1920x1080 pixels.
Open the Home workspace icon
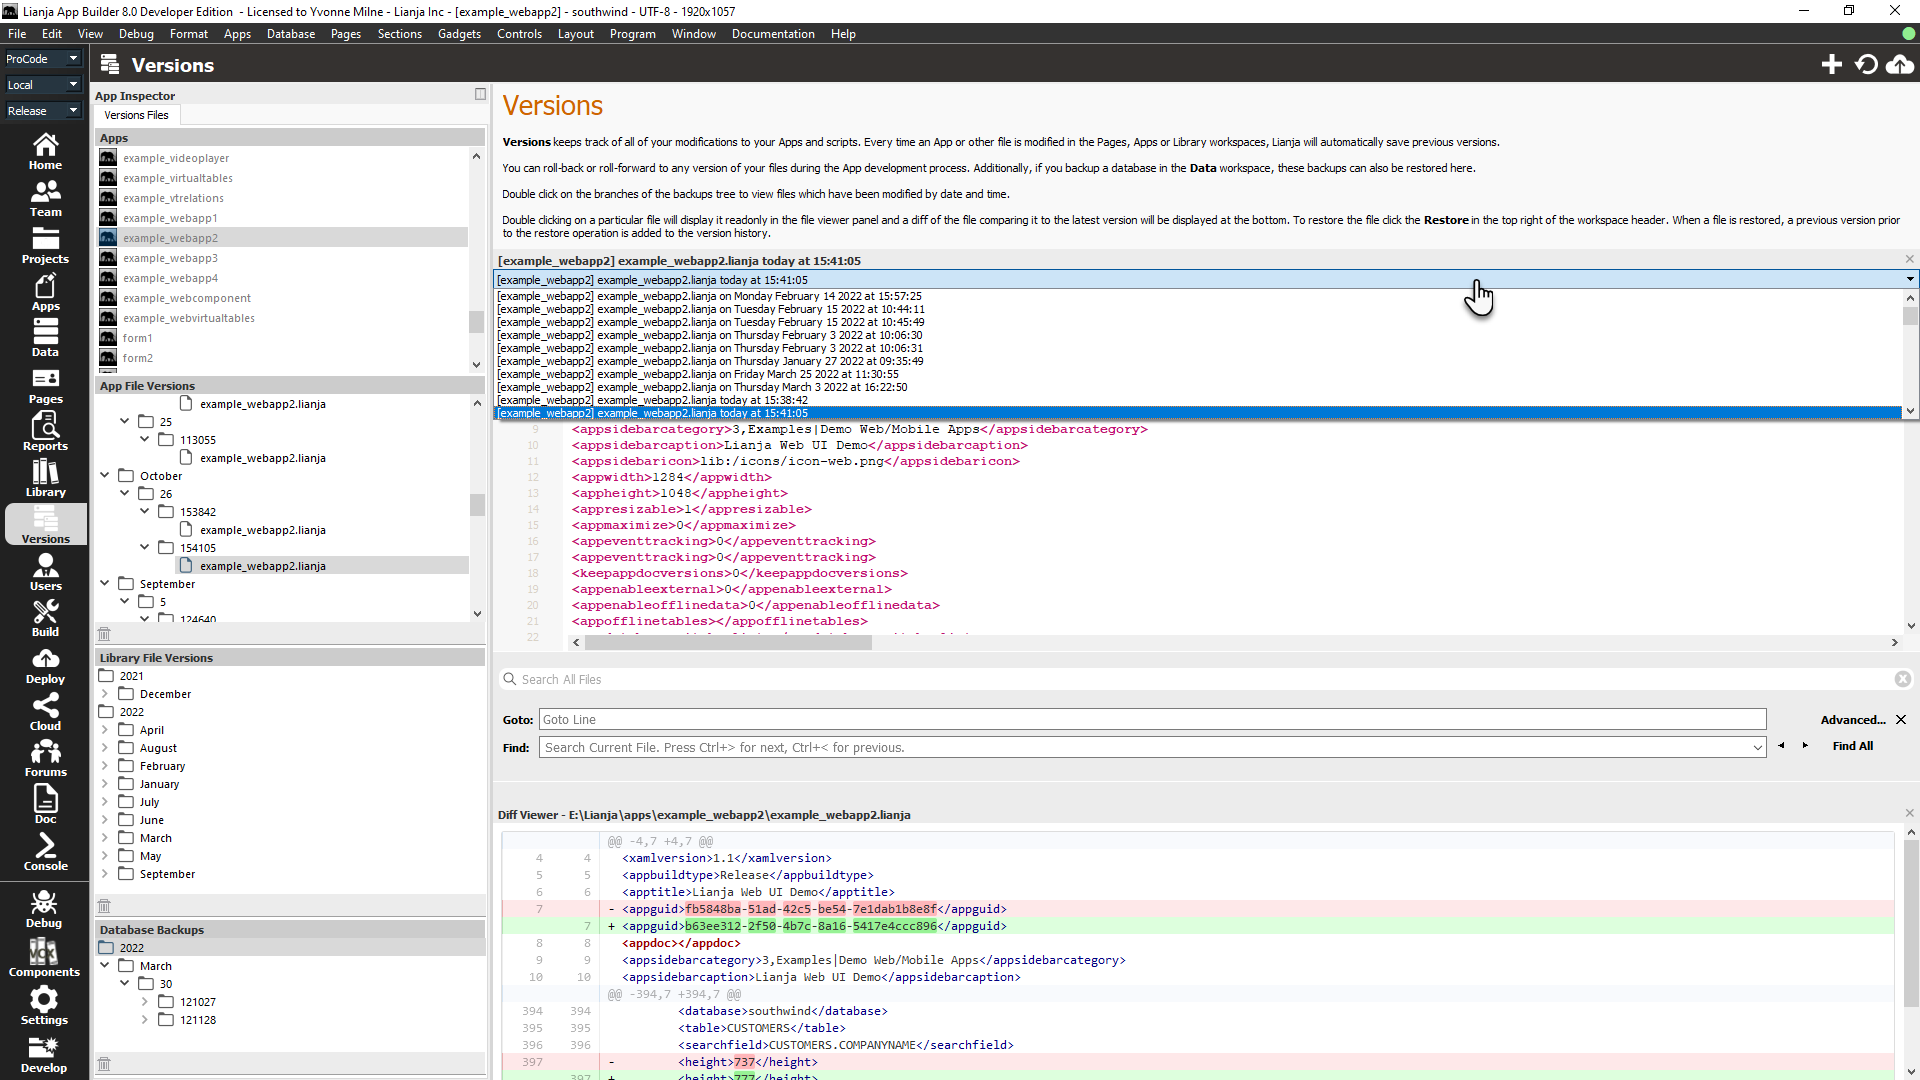(45, 151)
